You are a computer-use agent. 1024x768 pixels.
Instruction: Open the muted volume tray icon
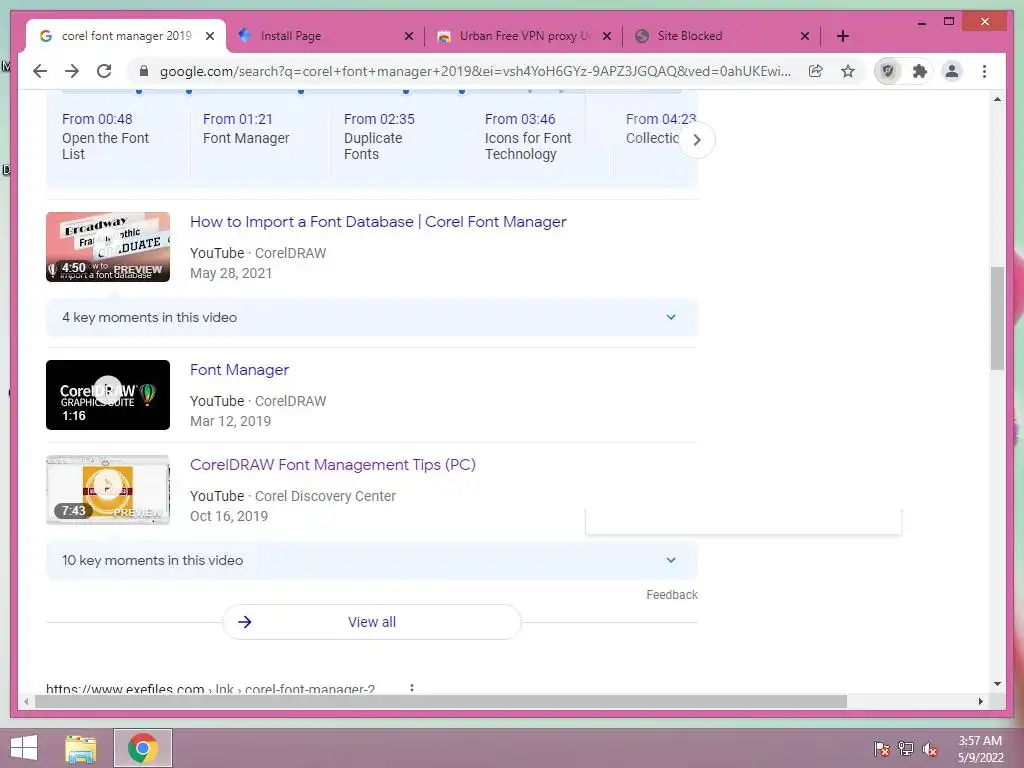click(x=930, y=748)
